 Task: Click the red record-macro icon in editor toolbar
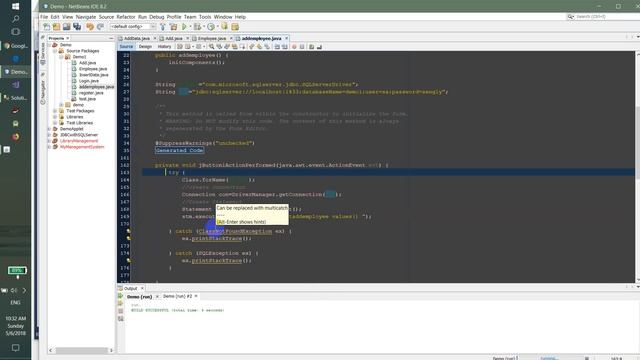point(294,47)
